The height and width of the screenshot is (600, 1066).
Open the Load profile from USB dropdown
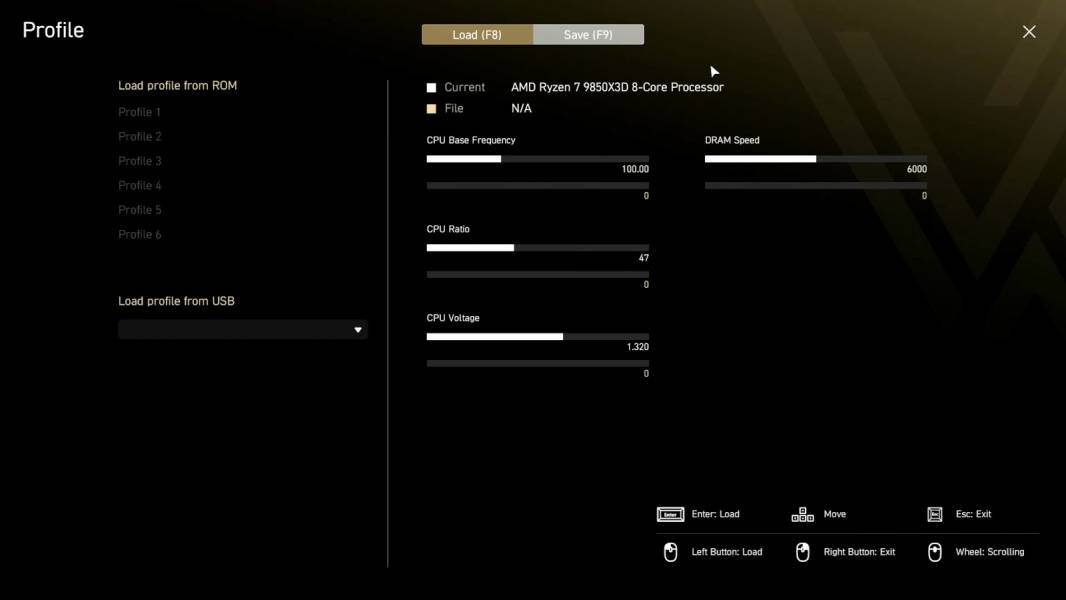(243, 330)
